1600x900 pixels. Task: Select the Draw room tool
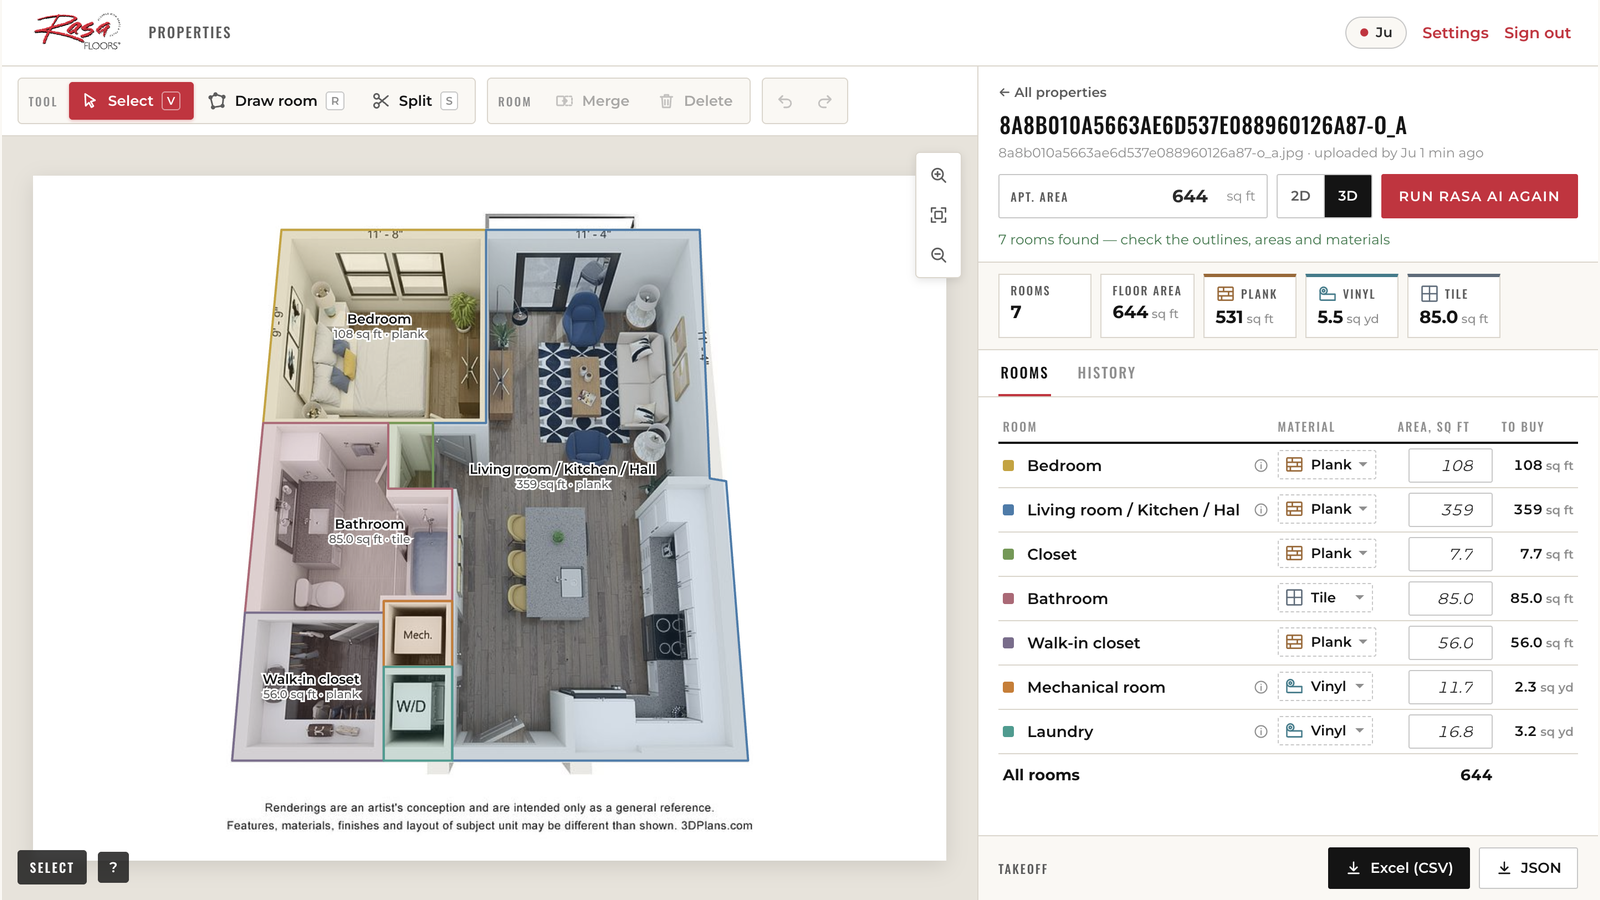pyautogui.click(x=276, y=101)
